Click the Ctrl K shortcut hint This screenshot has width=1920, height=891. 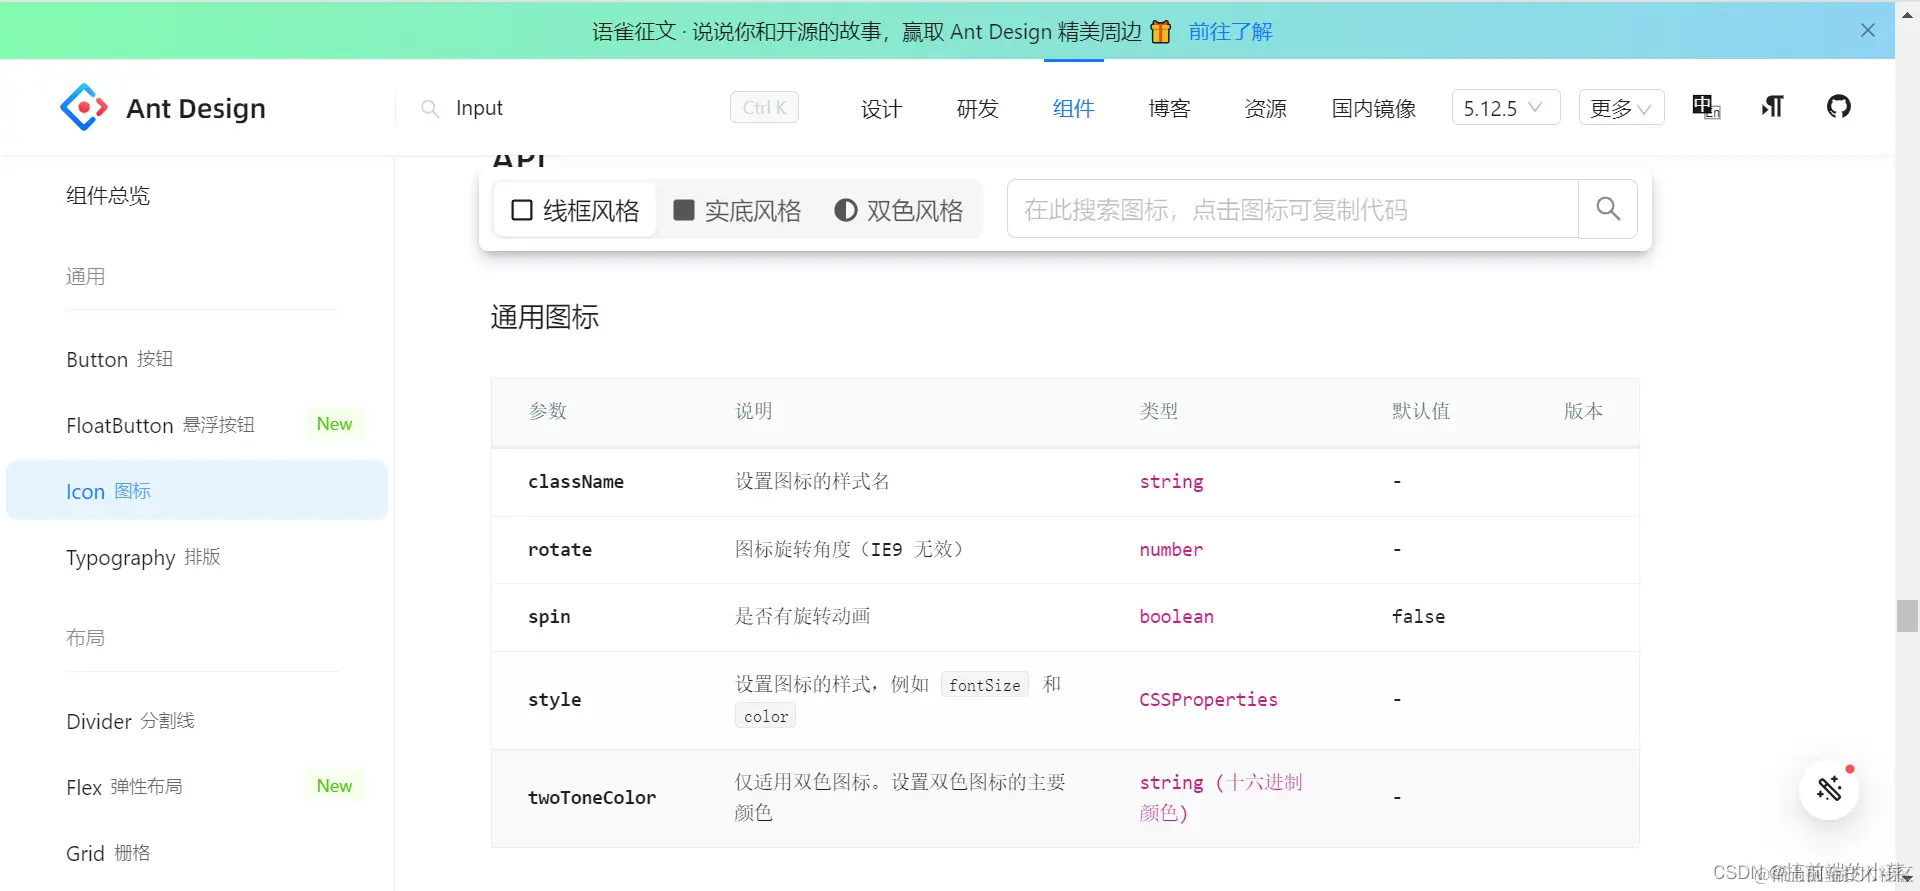[764, 108]
